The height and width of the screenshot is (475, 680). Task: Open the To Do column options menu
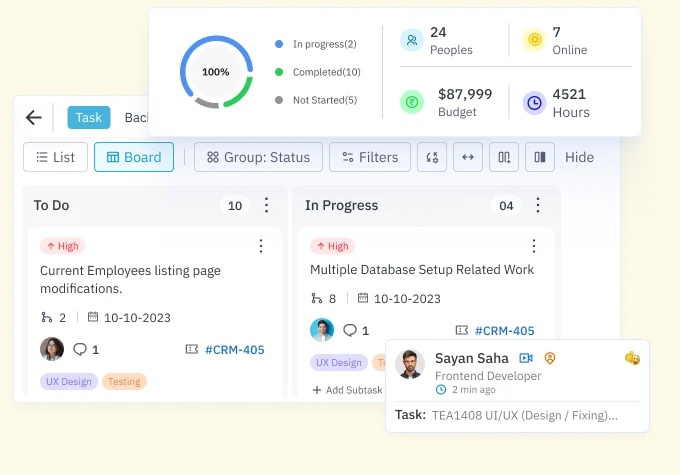266,205
